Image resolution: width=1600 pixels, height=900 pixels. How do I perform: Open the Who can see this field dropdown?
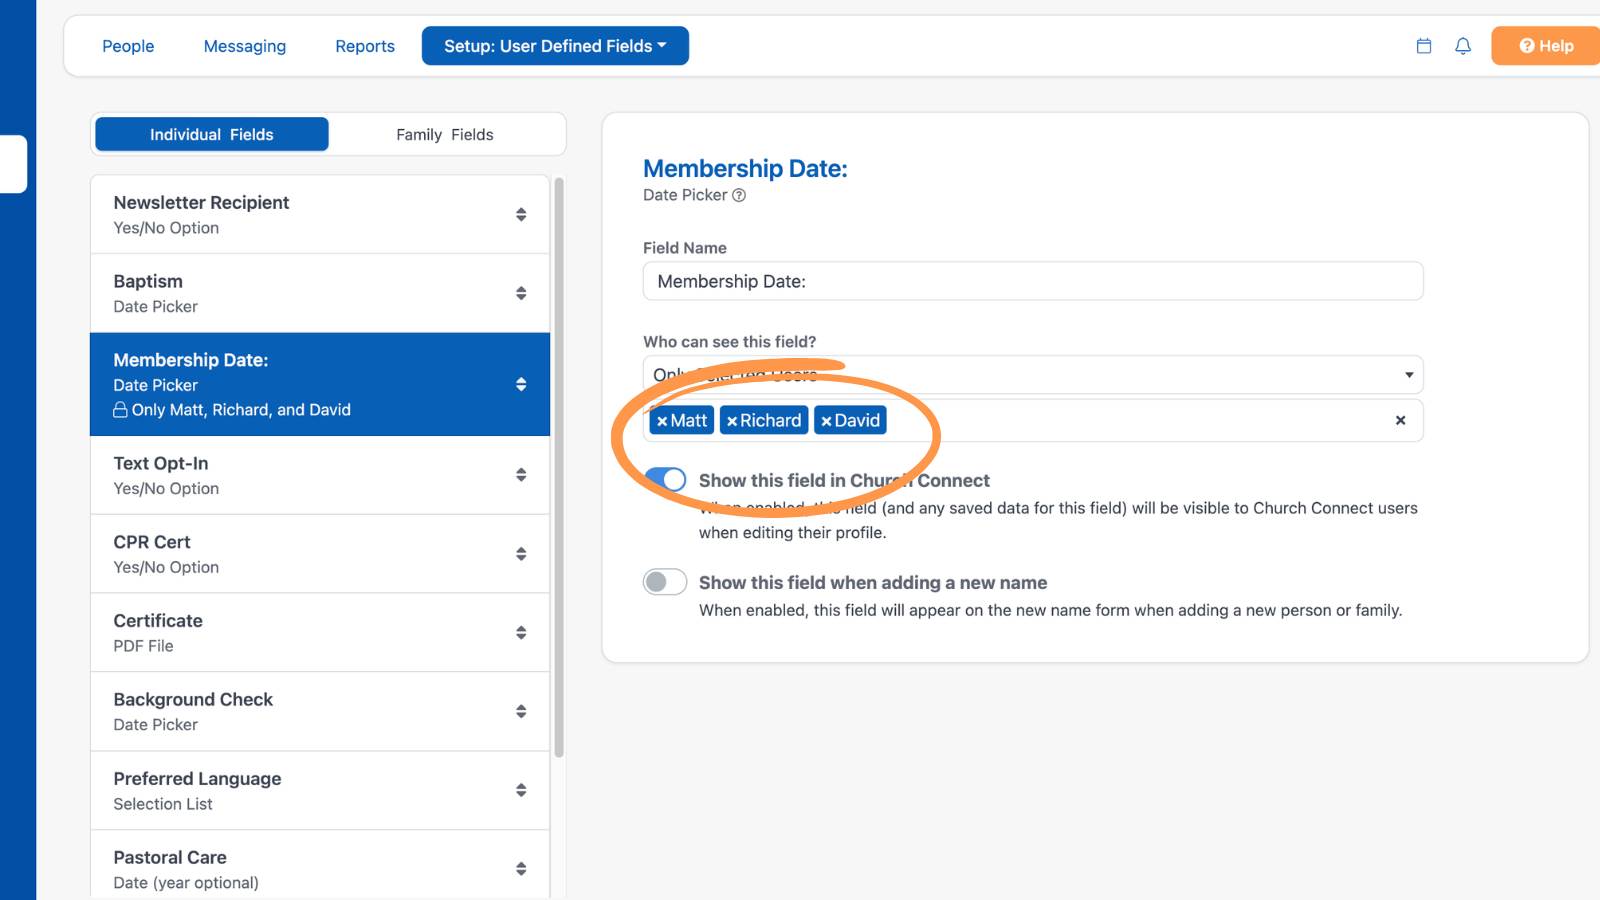coord(1033,375)
